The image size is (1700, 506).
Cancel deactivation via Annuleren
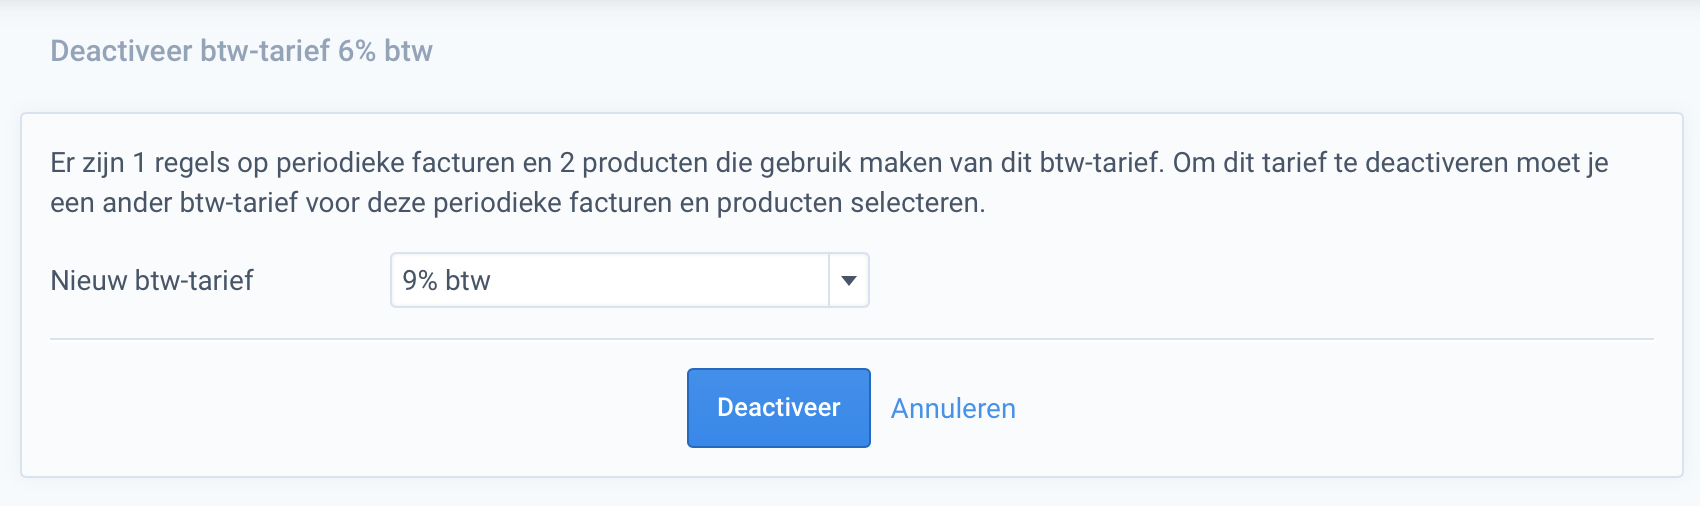tap(953, 408)
